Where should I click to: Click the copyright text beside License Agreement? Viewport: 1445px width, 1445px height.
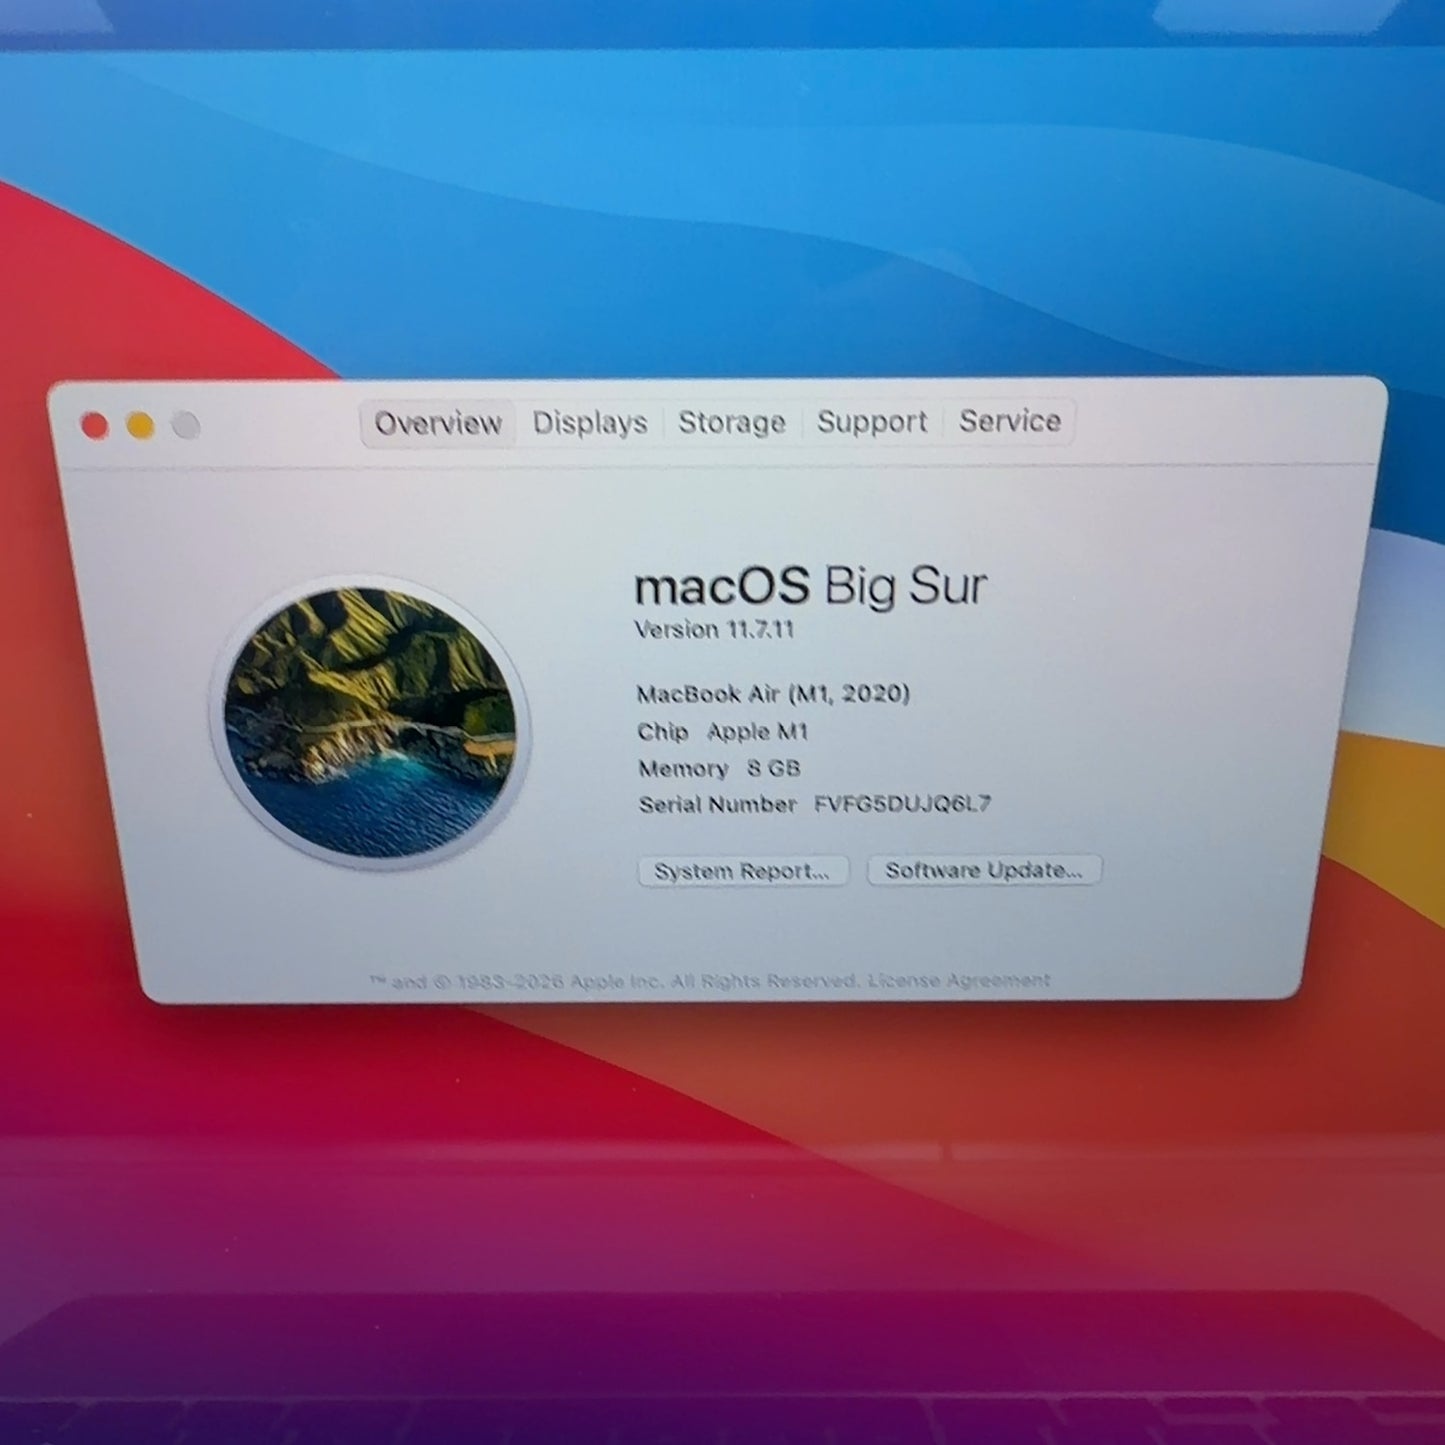(x=614, y=982)
